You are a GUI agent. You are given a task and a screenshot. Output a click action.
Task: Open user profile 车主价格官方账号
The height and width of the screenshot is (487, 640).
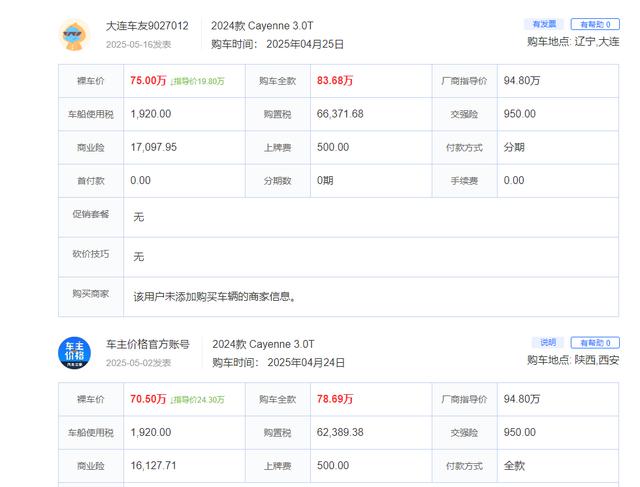pyautogui.click(x=148, y=345)
